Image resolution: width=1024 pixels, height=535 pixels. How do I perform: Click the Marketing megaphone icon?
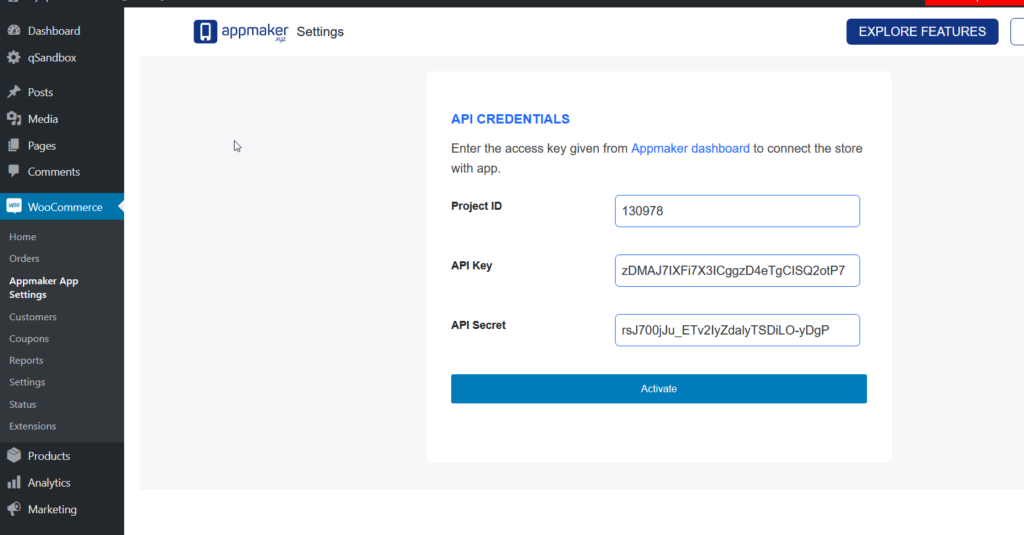pos(14,509)
